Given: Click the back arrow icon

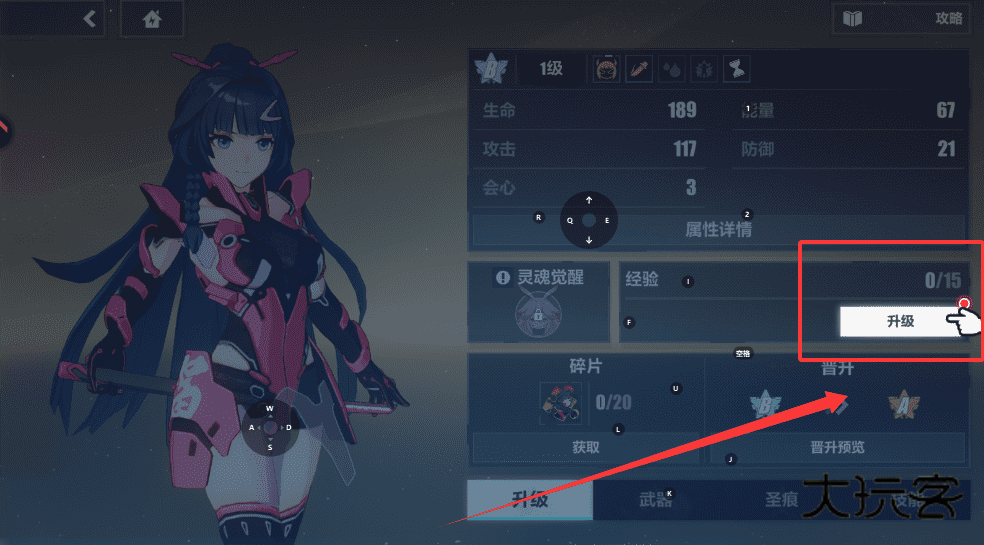Looking at the screenshot, I should click(90, 19).
